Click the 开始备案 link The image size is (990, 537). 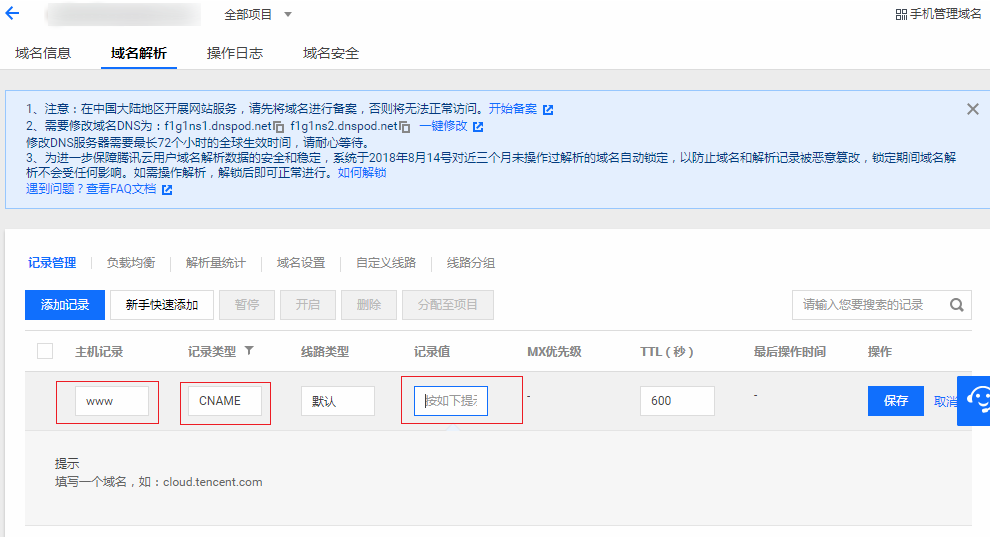tap(513, 109)
